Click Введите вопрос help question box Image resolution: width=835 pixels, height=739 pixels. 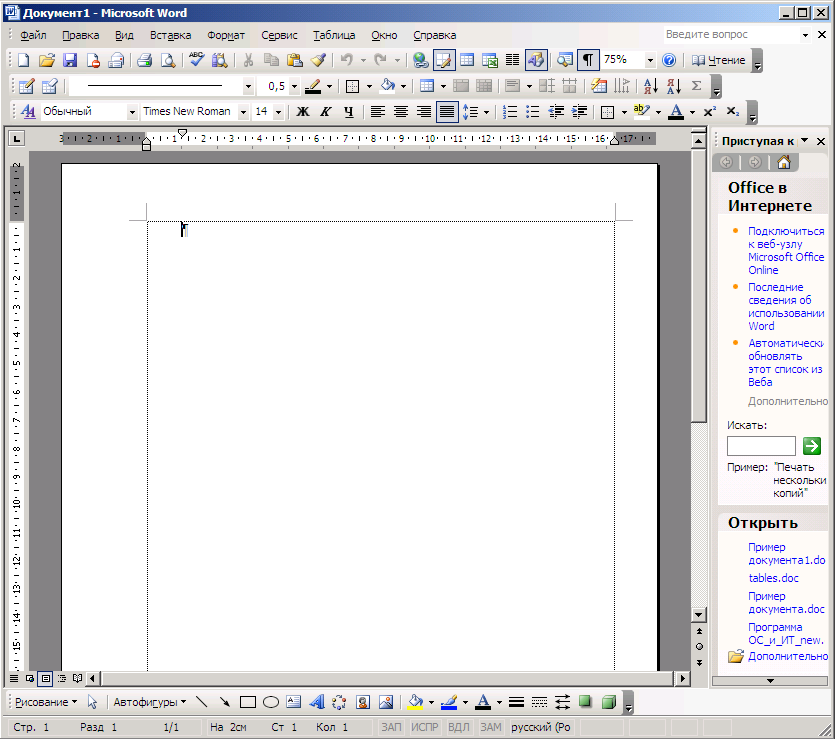tap(731, 35)
